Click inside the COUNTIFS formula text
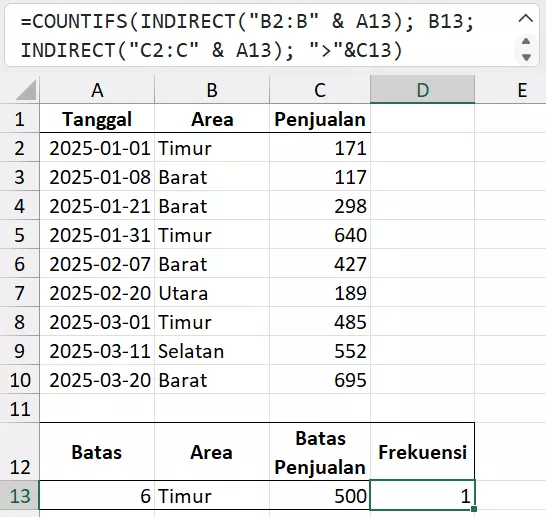 click(x=247, y=36)
